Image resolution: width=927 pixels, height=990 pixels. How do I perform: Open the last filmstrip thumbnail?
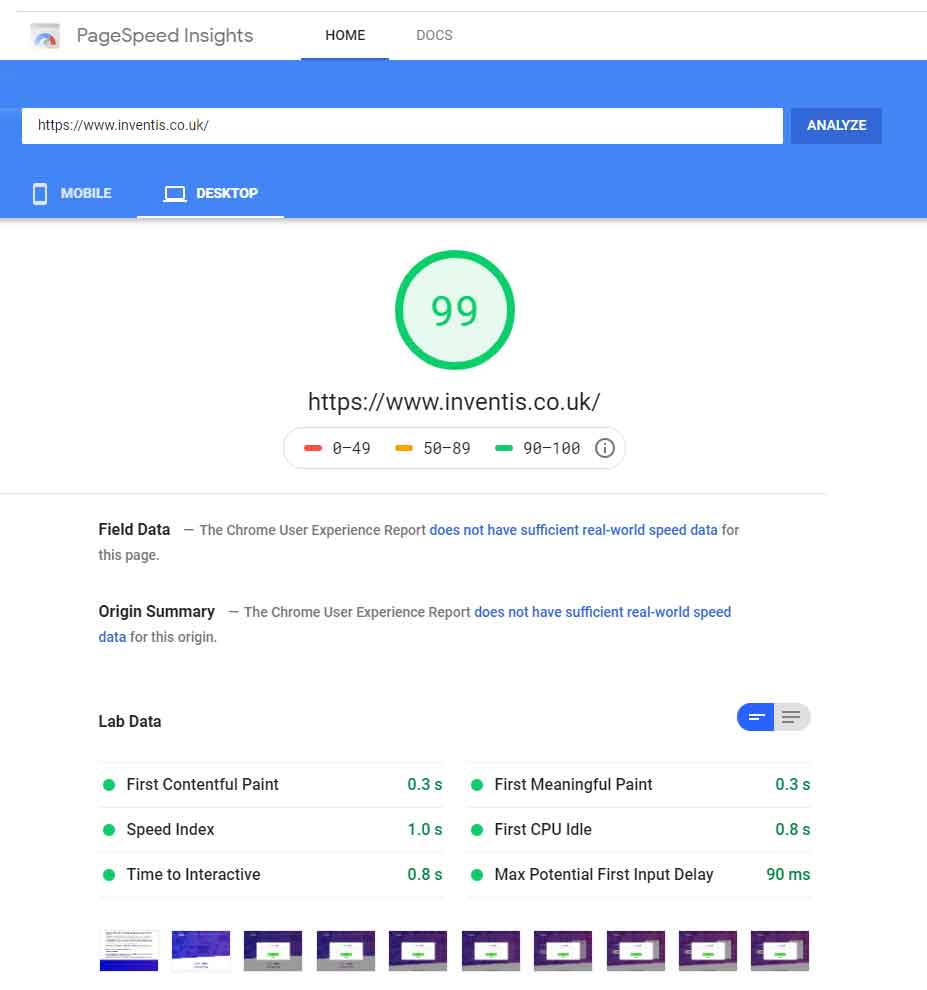pos(780,950)
